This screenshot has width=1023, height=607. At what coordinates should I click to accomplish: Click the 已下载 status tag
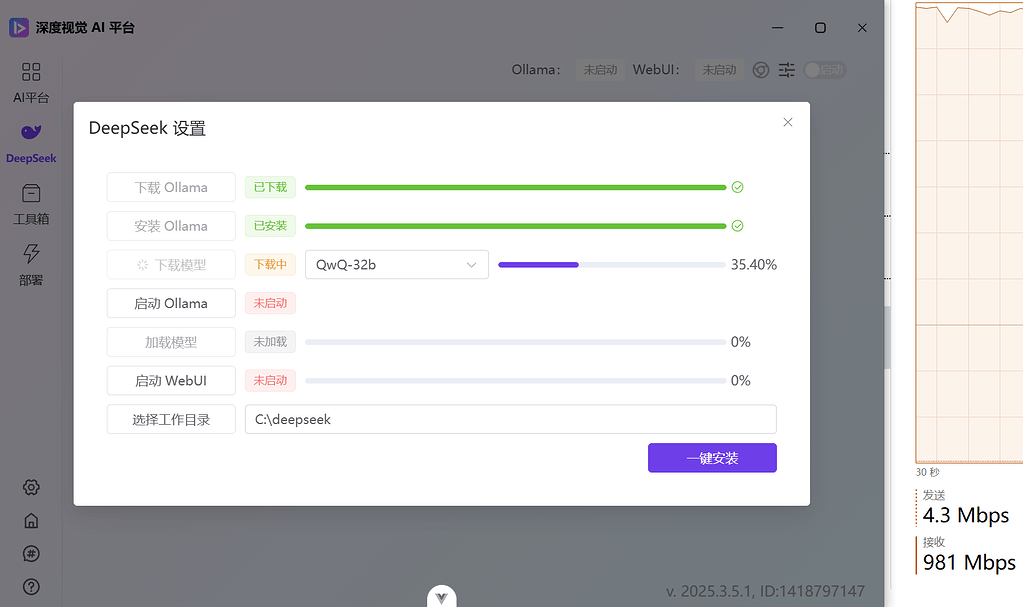[270, 187]
